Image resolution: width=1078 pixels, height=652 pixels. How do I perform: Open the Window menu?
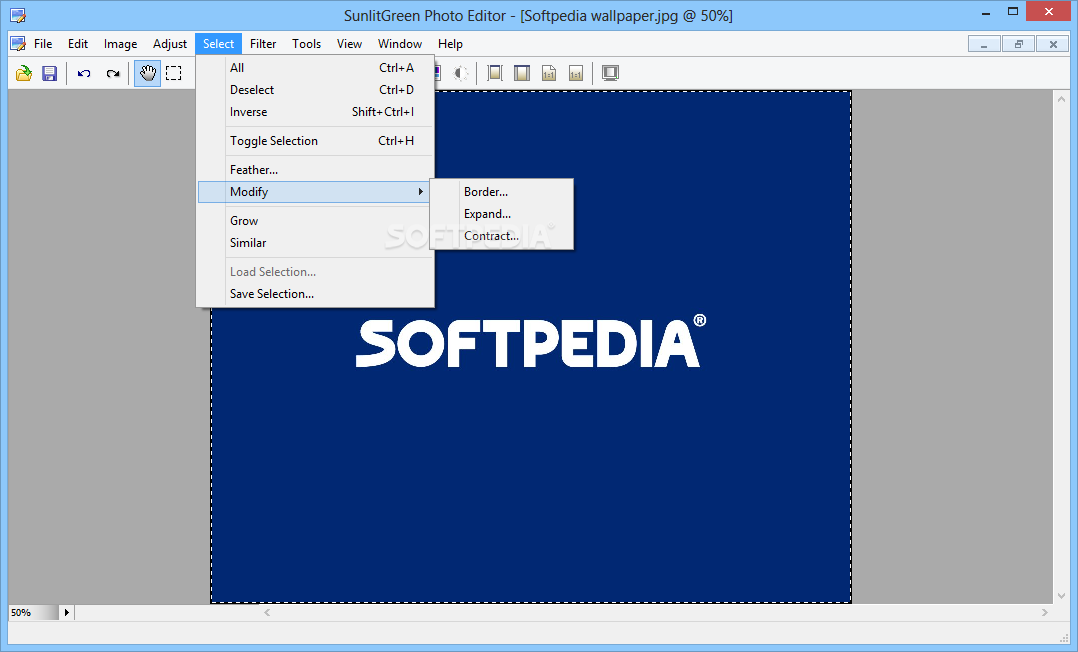click(x=399, y=44)
